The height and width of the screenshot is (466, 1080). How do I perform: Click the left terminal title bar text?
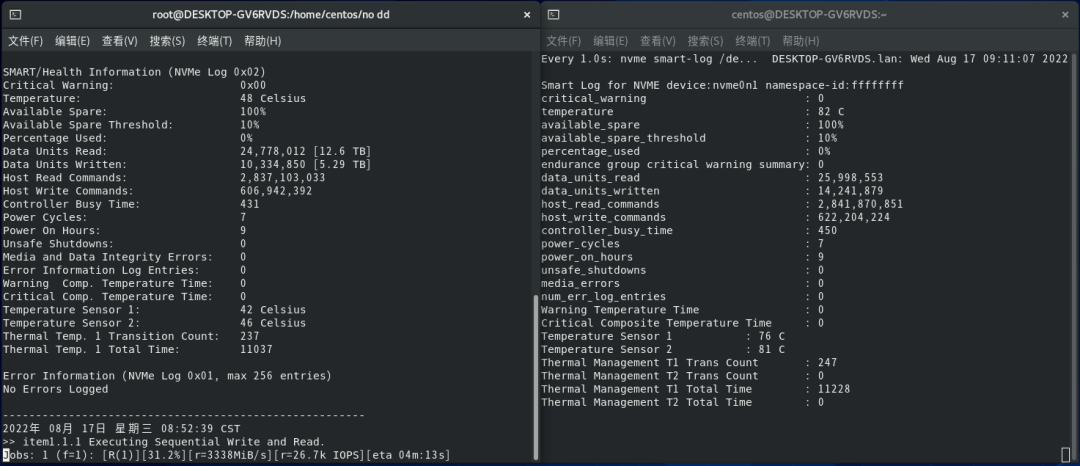click(x=271, y=14)
